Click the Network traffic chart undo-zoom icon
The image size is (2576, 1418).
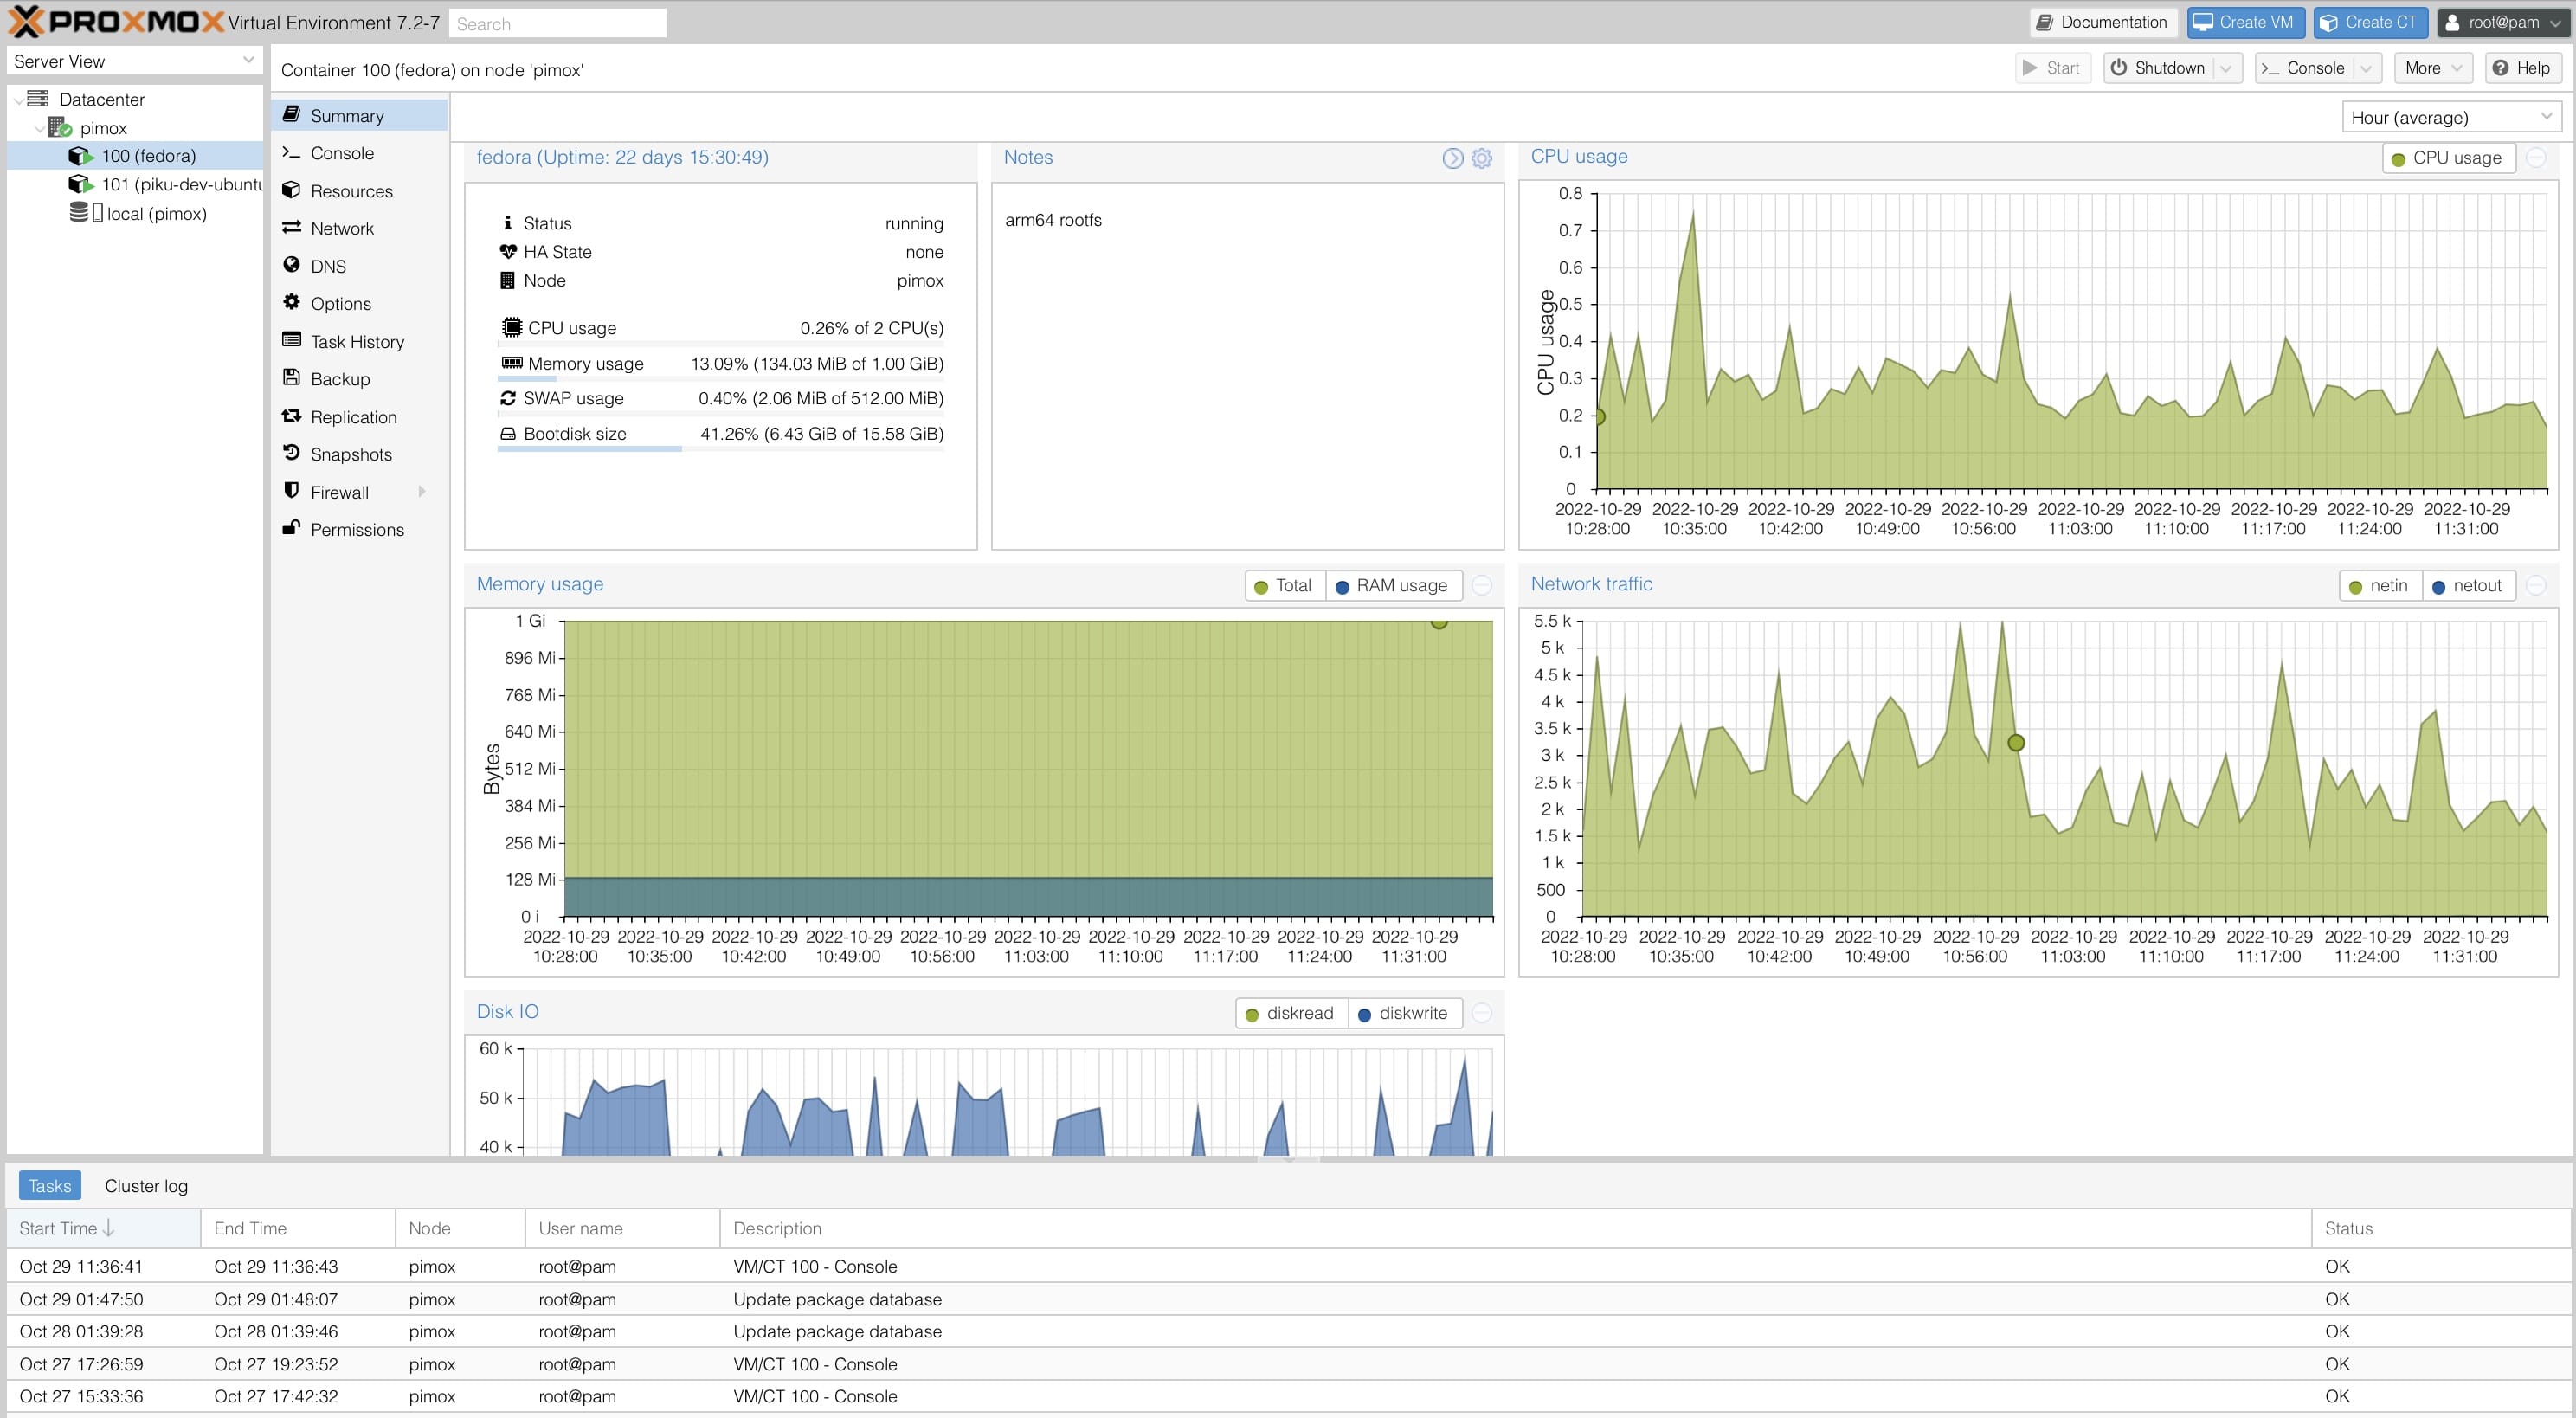point(2536,585)
